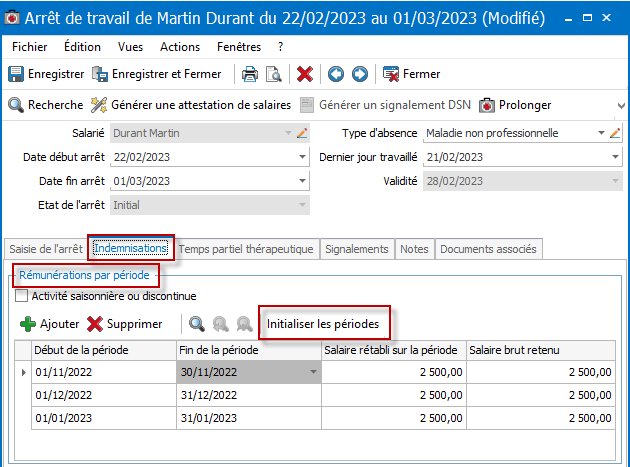Click the Fermer window icon

[x=391, y=74]
